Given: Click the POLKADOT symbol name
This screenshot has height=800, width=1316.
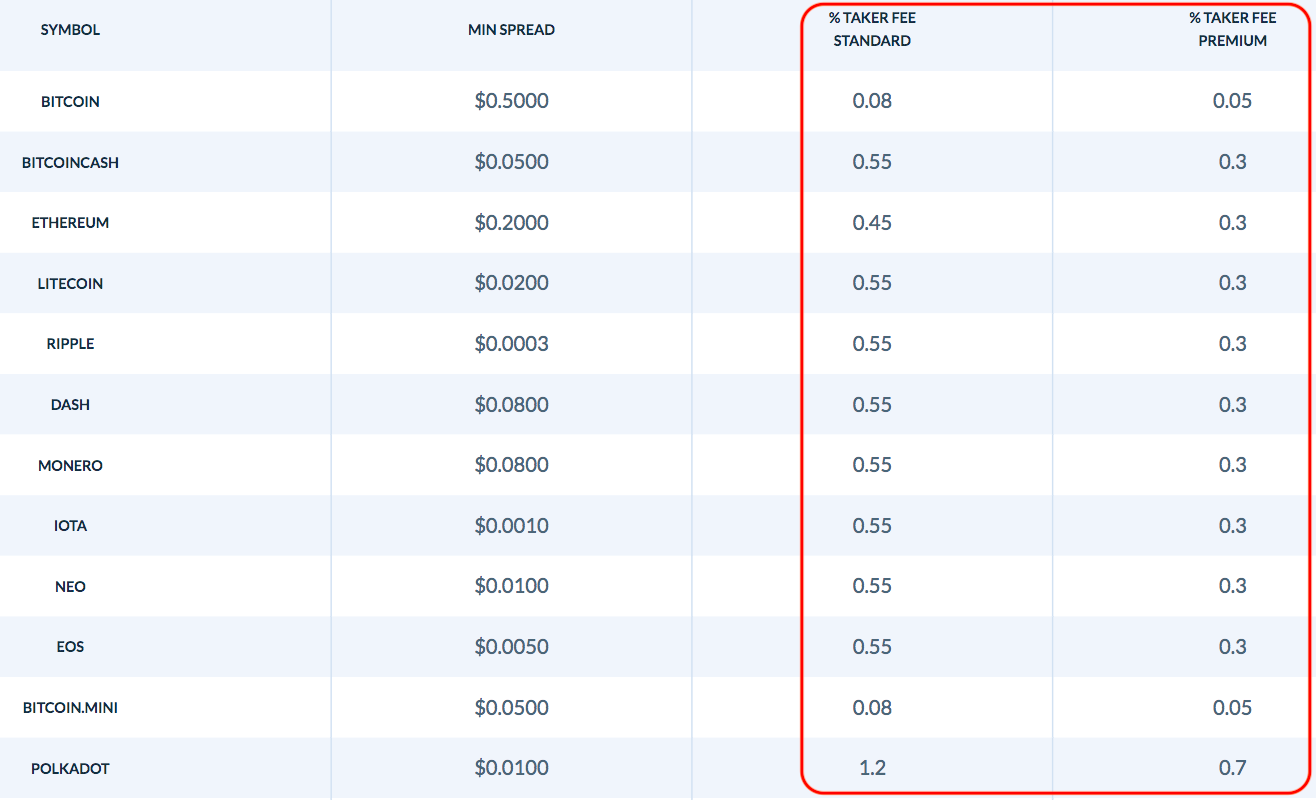Looking at the screenshot, I should coord(70,769).
